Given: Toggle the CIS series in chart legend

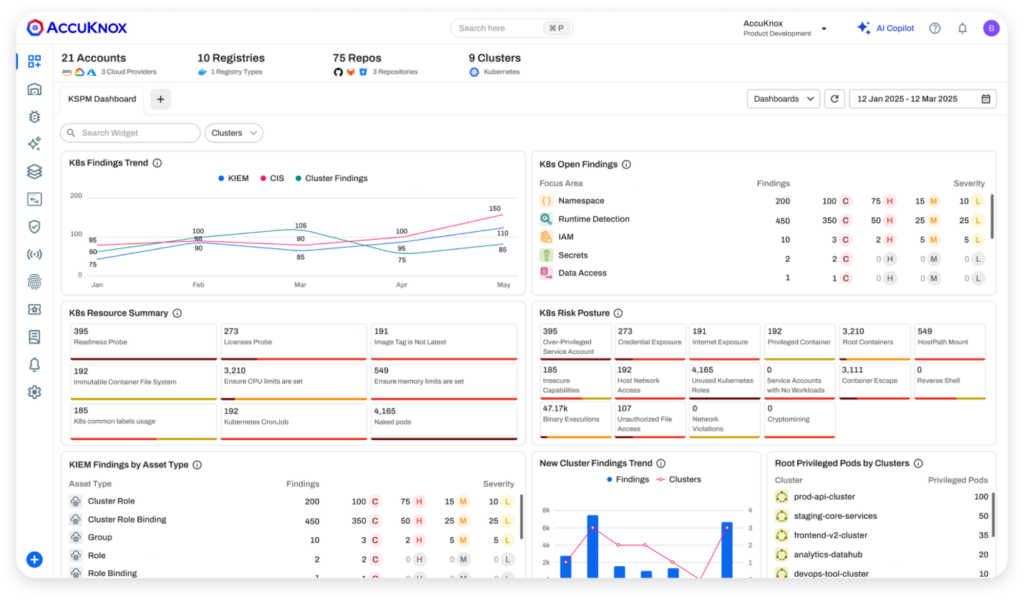Looking at the screenshot, I should click(271, 178).
